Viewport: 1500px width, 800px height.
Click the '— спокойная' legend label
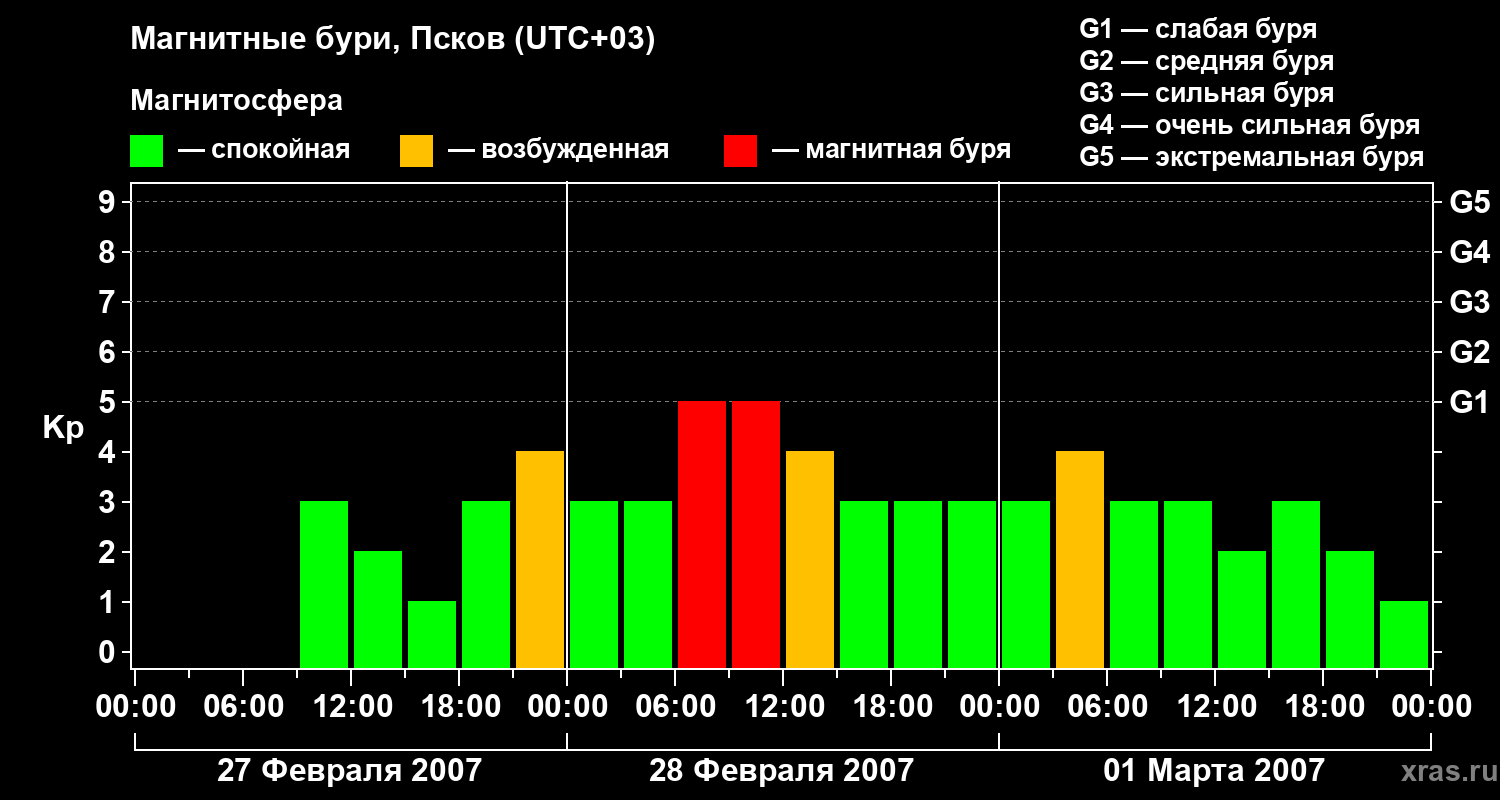(x=264, y=150)
